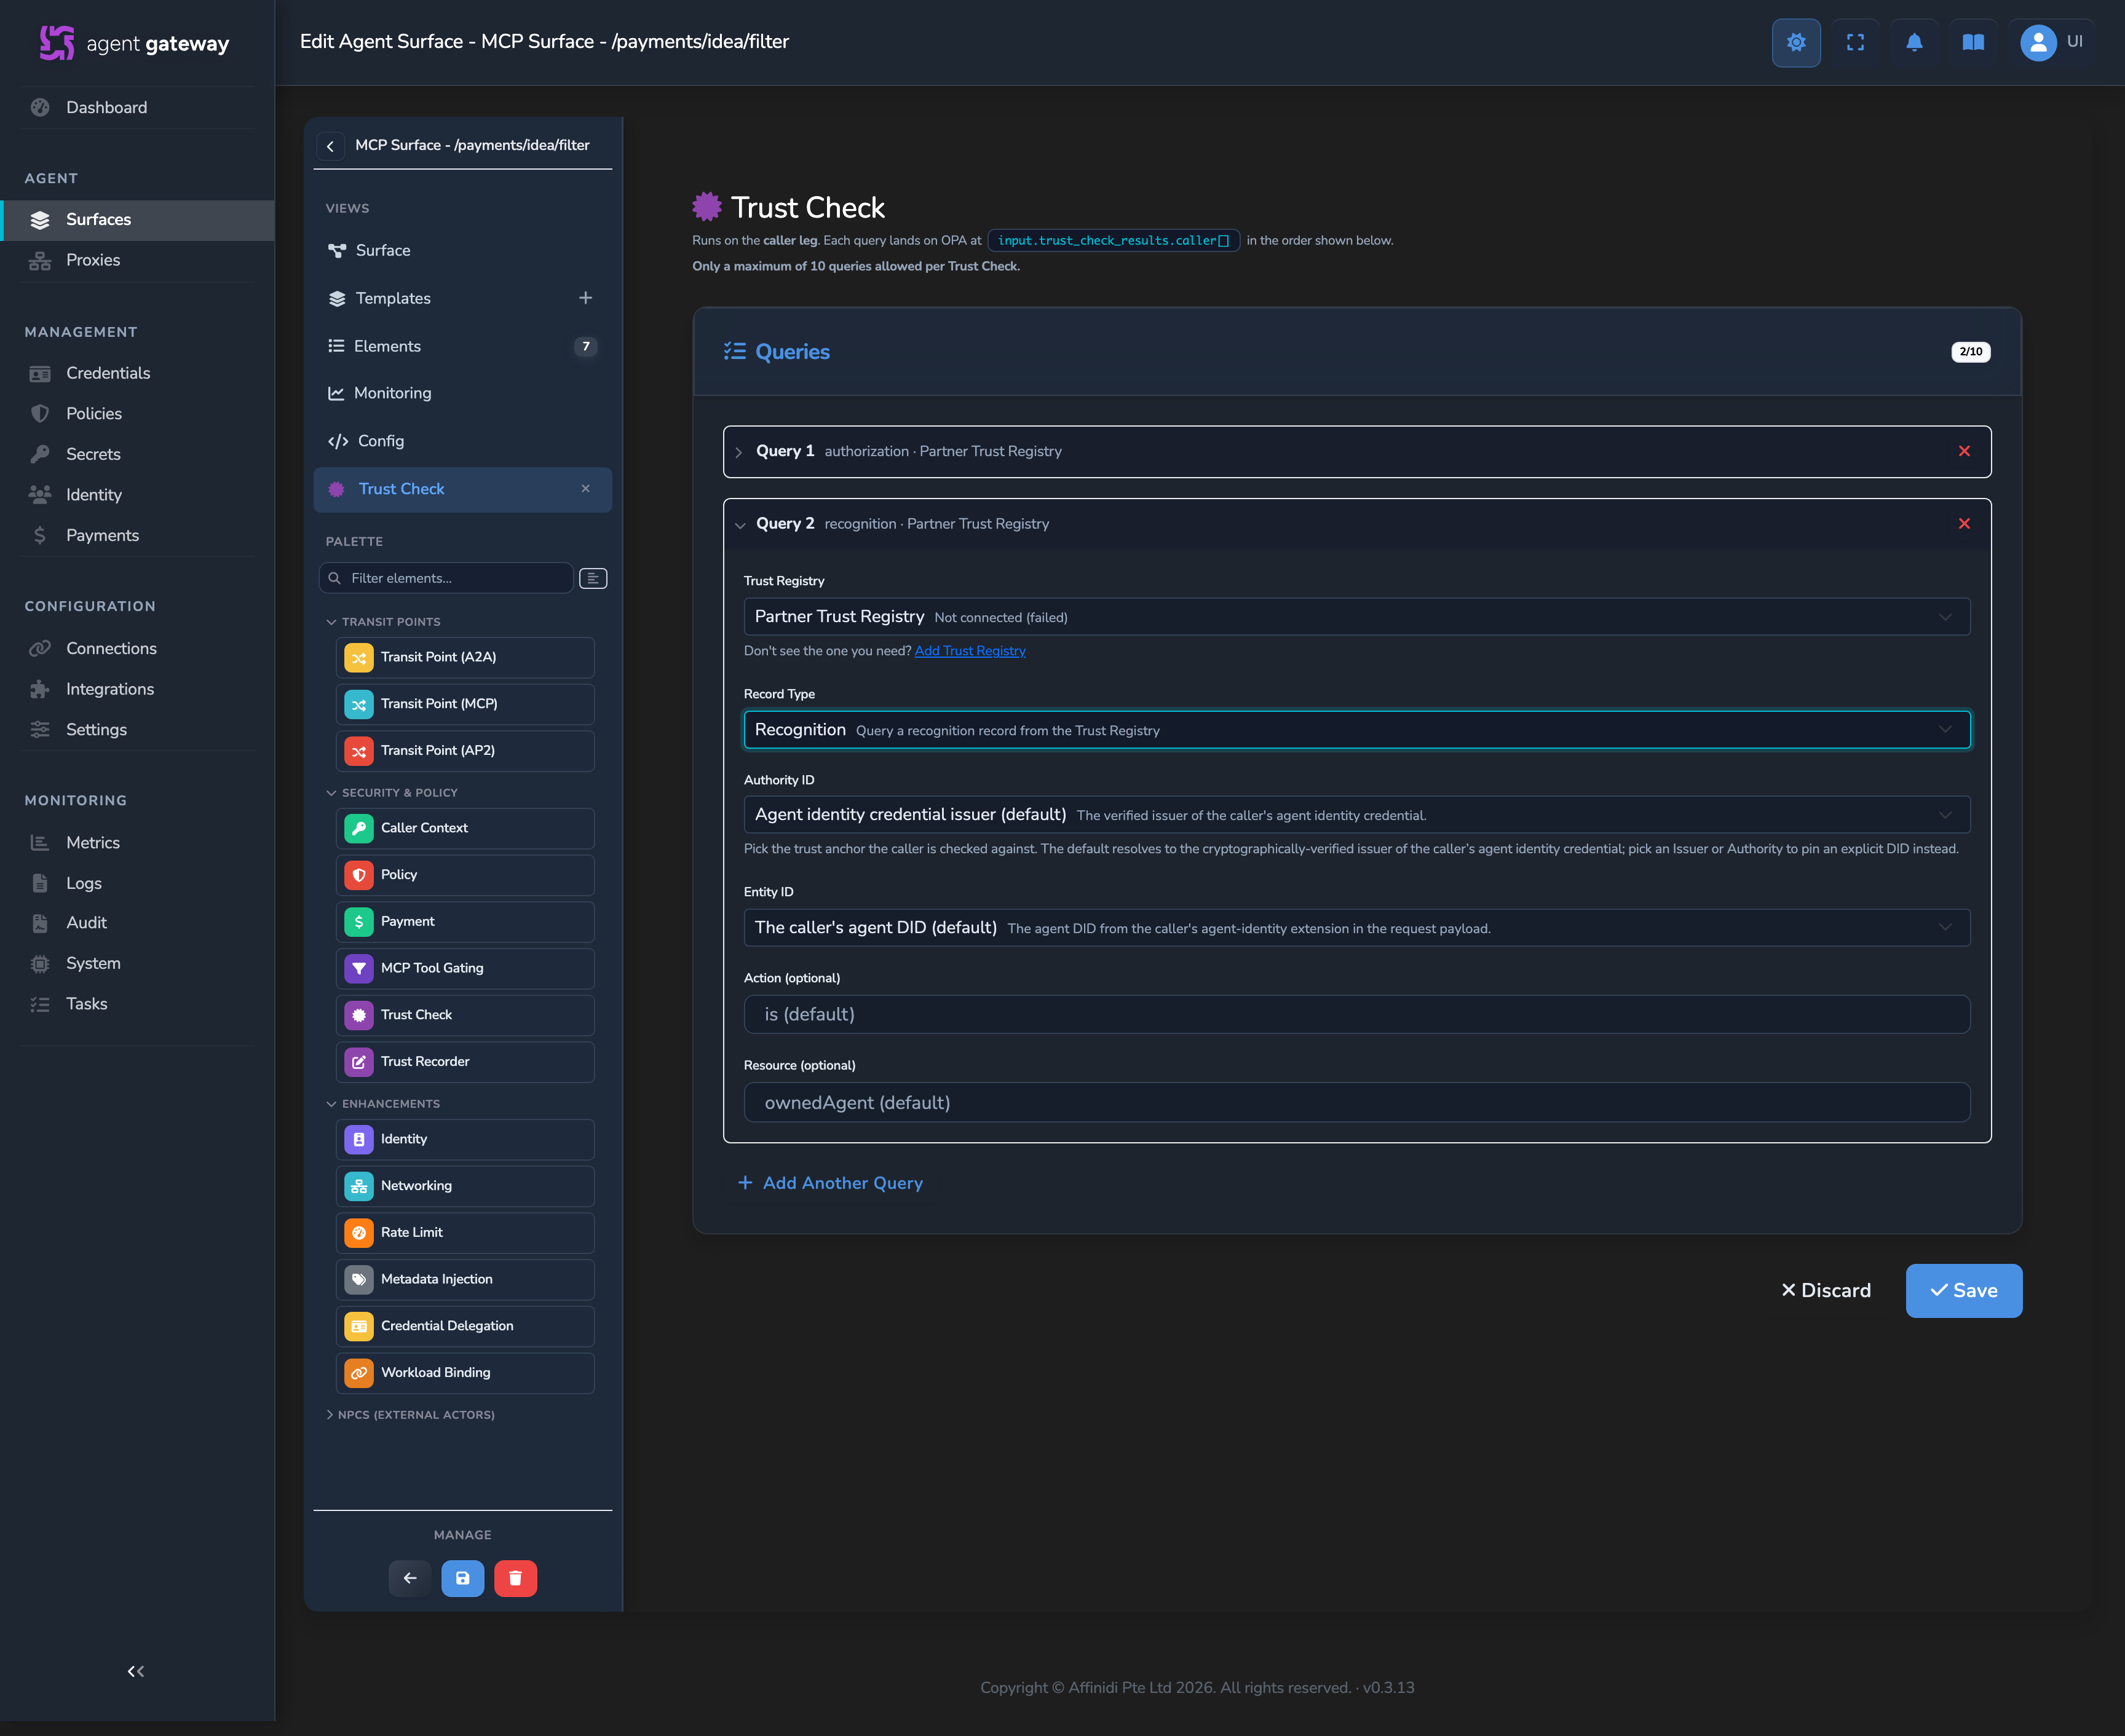Toggle fullscreen mode icon
The image size is (2125, 1736).
(1854, 42)
